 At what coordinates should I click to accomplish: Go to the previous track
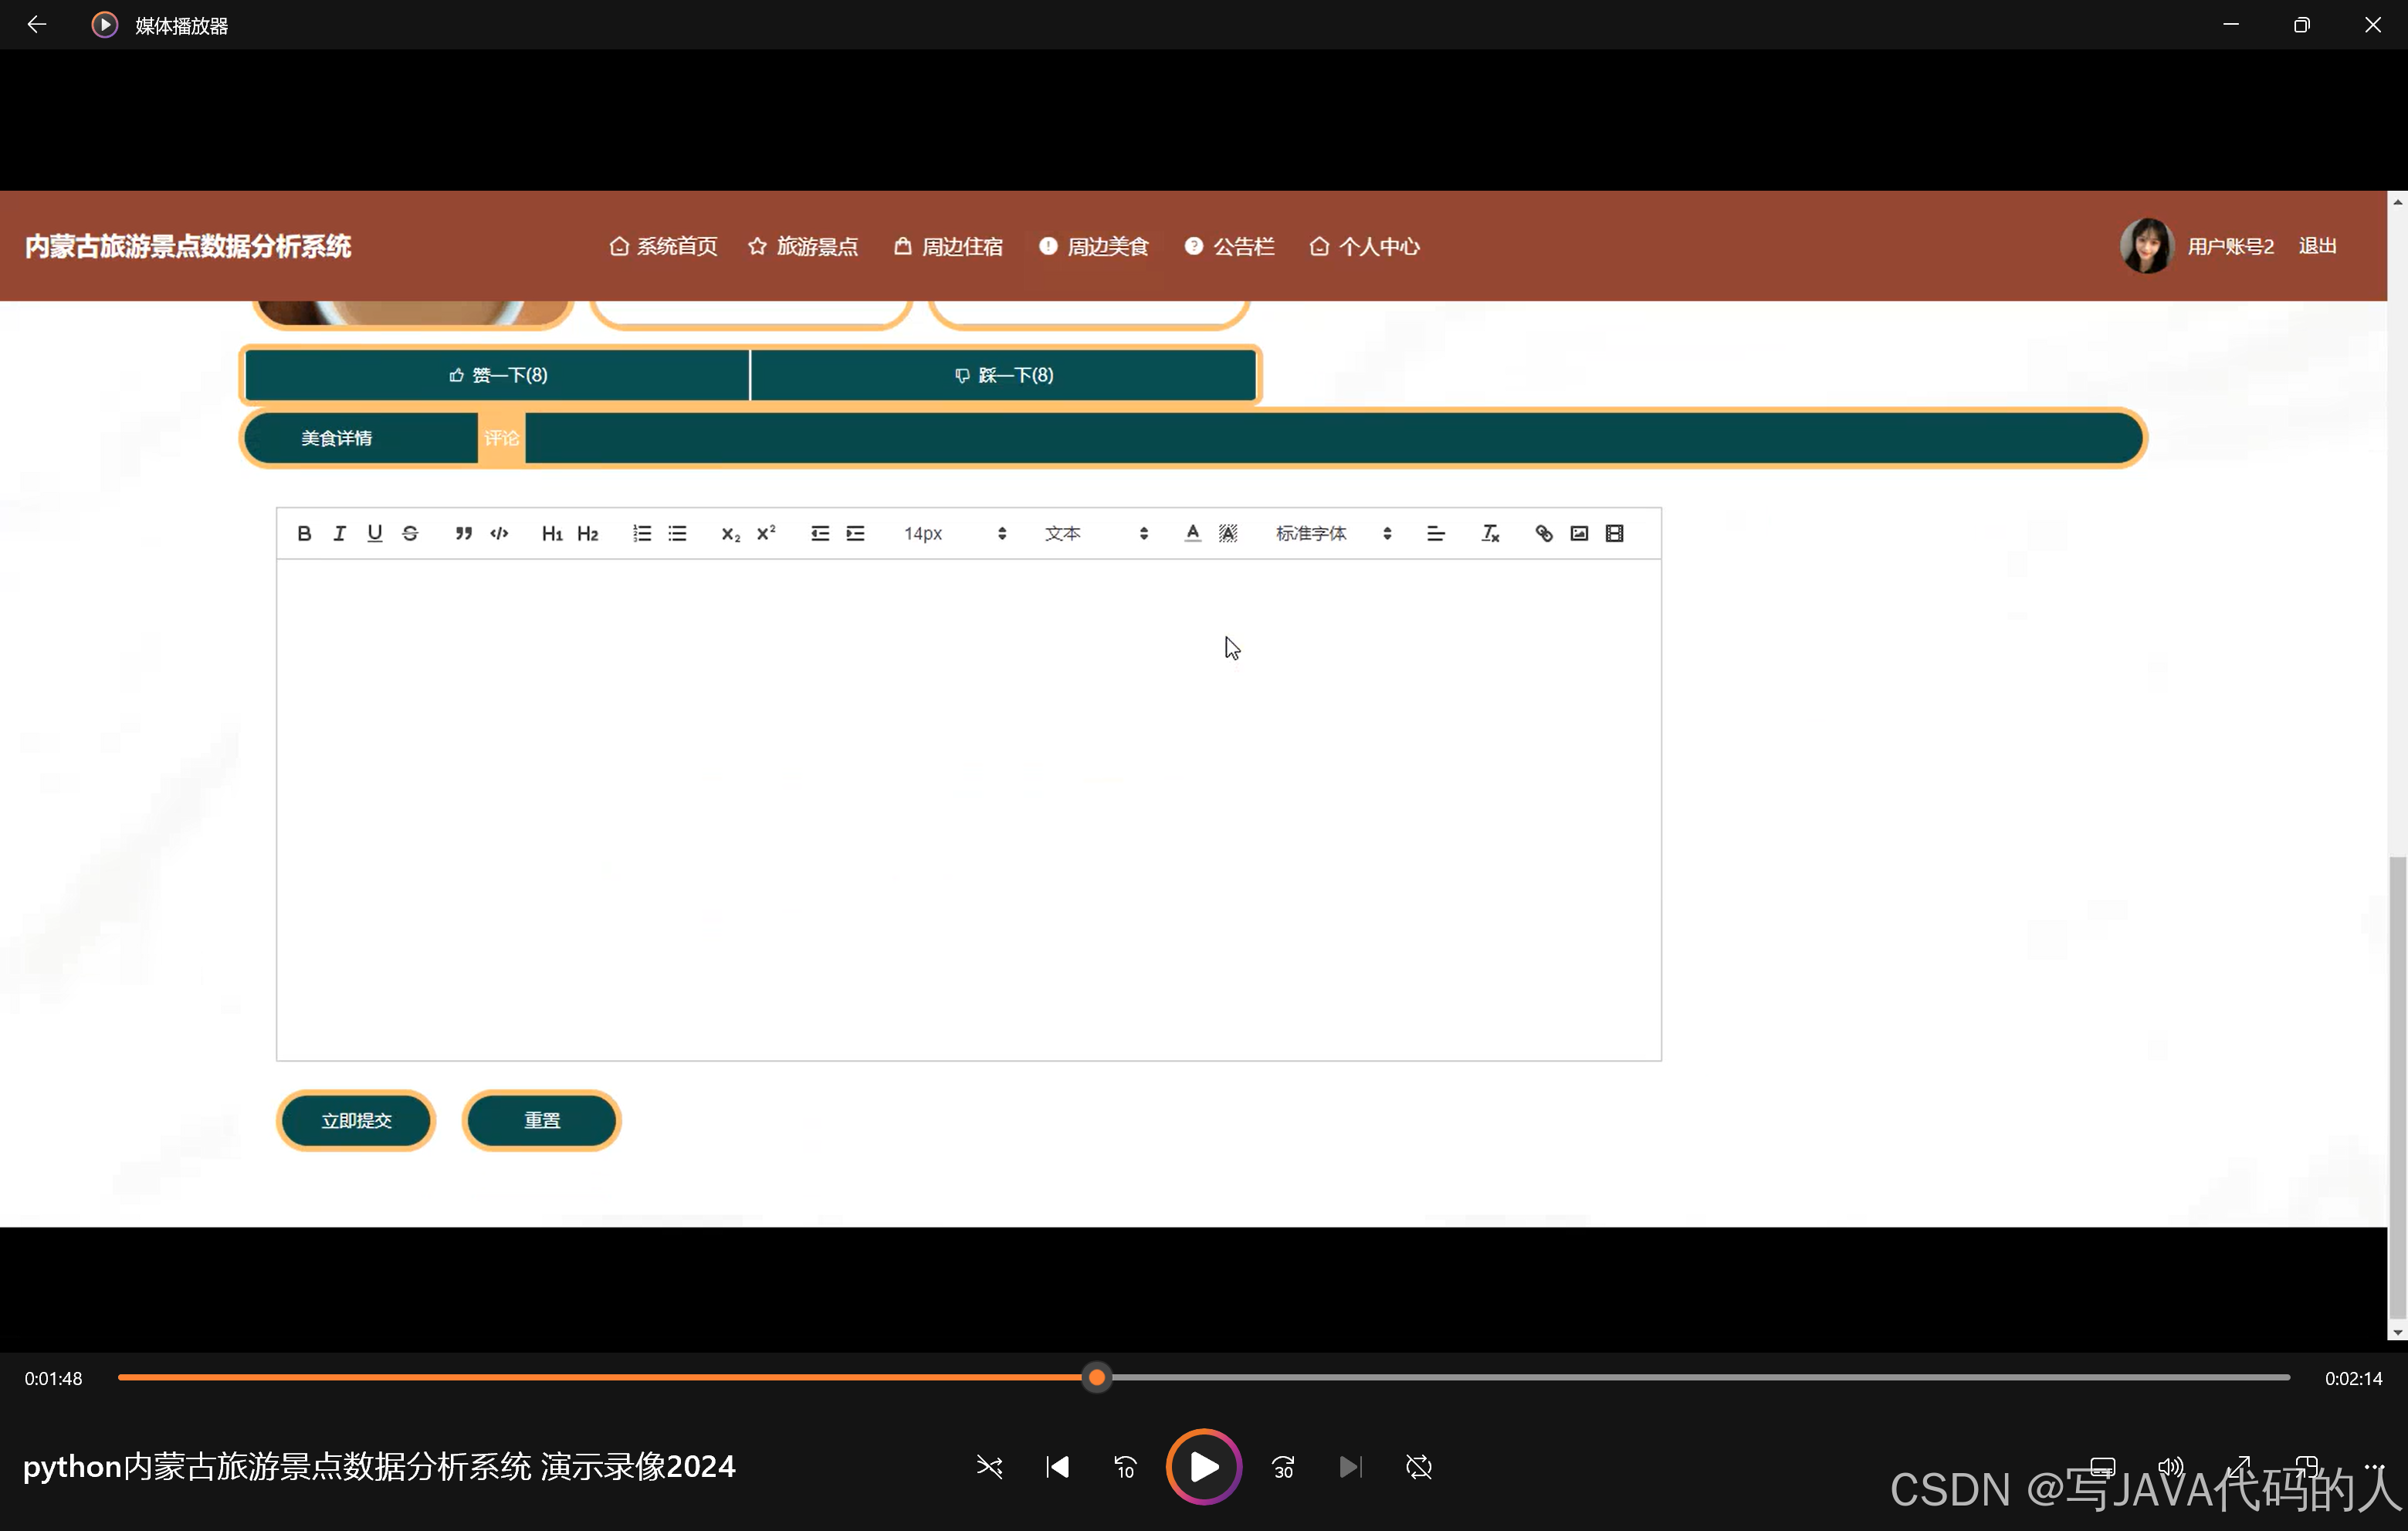coord(1057,1467)
